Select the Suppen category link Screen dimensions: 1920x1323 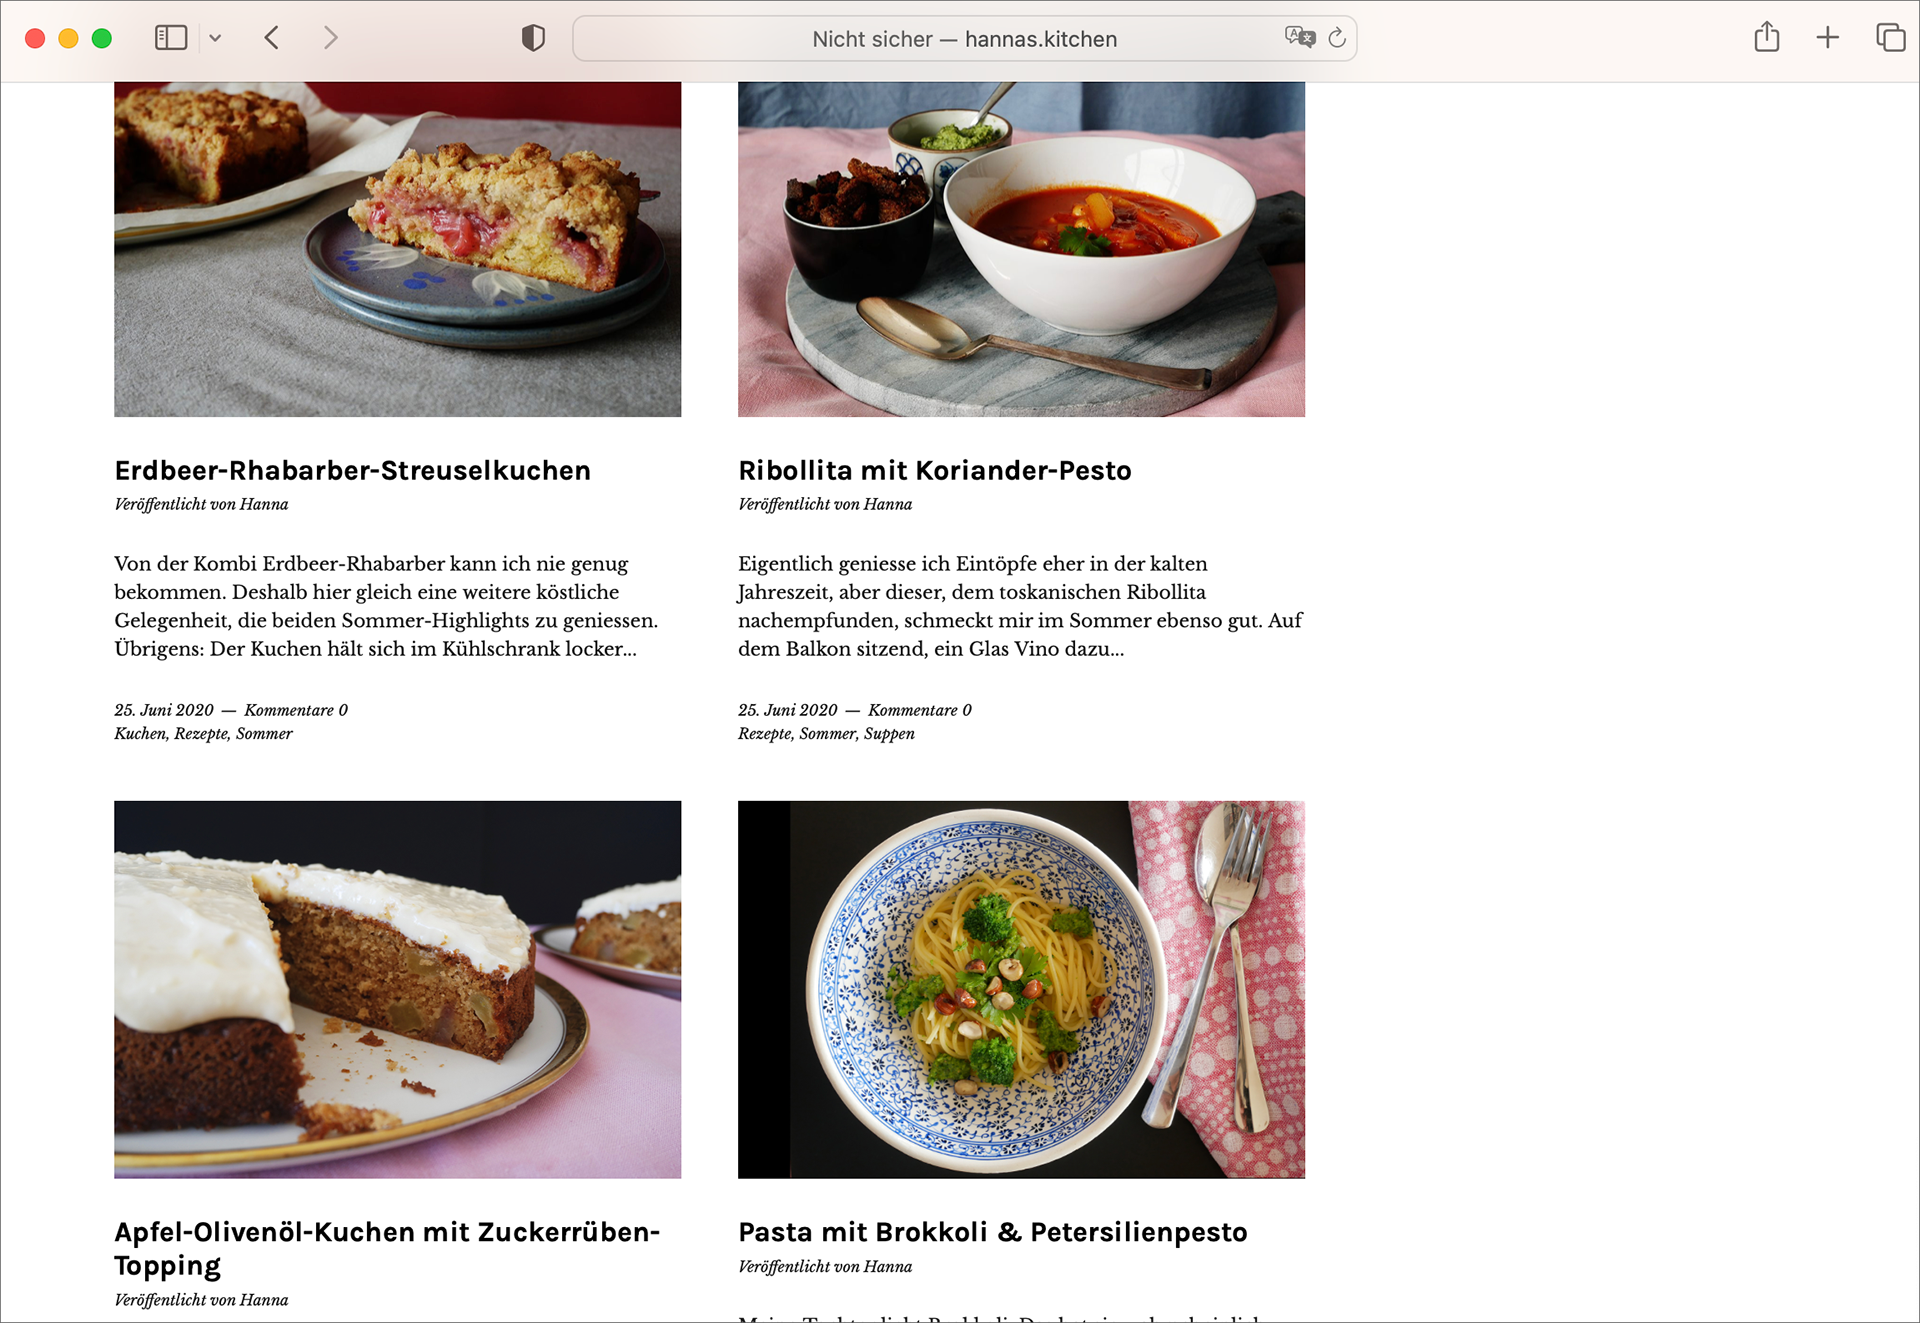click(889, 734)
